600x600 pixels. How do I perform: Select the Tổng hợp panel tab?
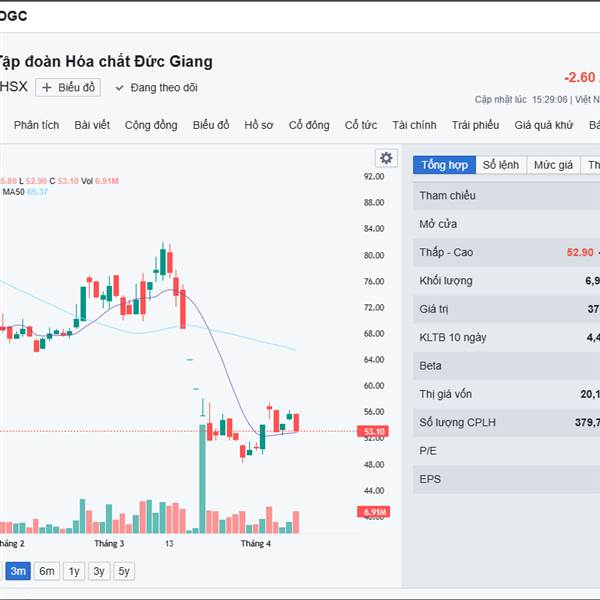[444, 164]
